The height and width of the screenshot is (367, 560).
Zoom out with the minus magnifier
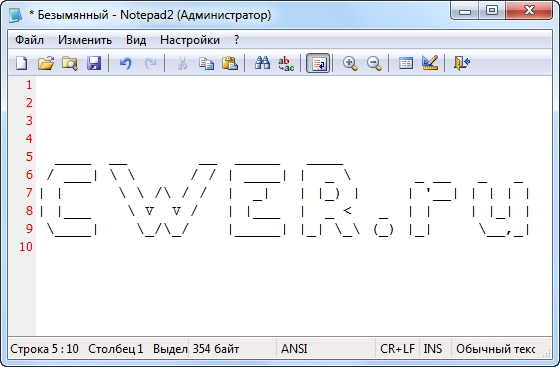(x=374, y=63)
